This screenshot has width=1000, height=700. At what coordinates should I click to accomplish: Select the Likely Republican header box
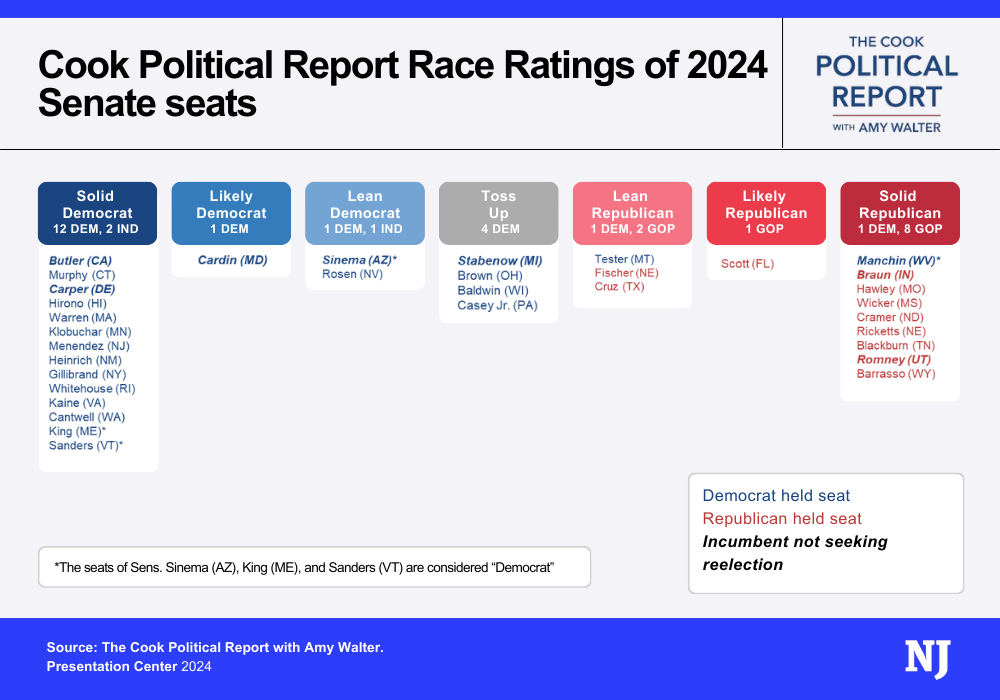click(766, 213)
